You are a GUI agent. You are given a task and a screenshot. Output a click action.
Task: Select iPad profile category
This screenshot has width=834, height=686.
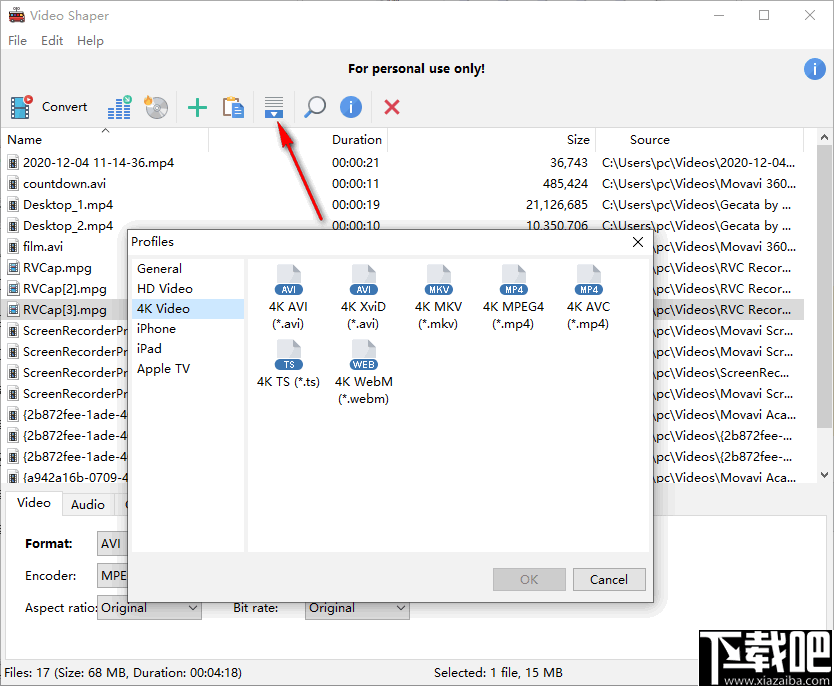coord(188,349)
